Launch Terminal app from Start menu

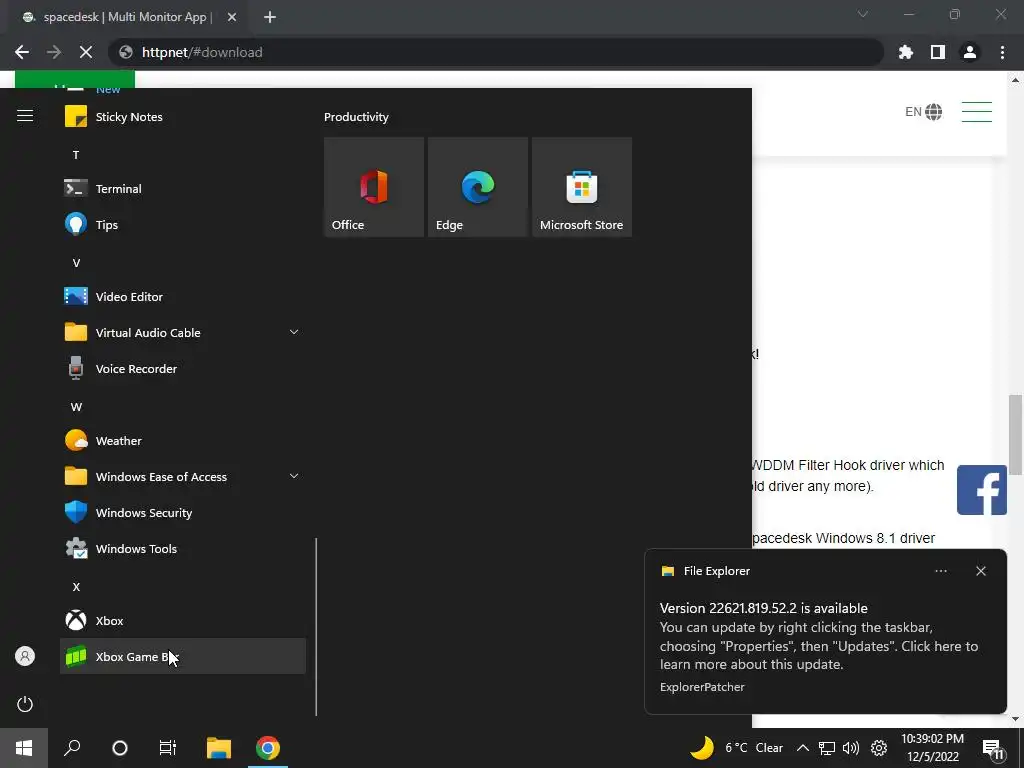click(x=183, y=189)
